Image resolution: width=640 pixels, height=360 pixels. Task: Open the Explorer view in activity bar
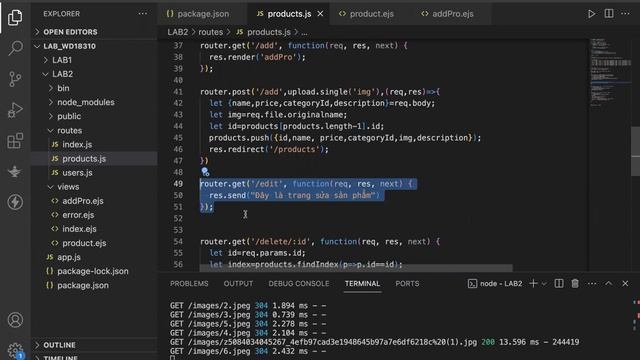click(x=15, y=17)
